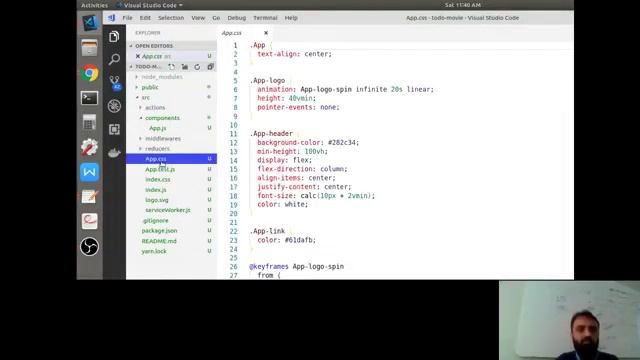Open the Debug menu
Screen dimensions: 640x360
(236, 18)
